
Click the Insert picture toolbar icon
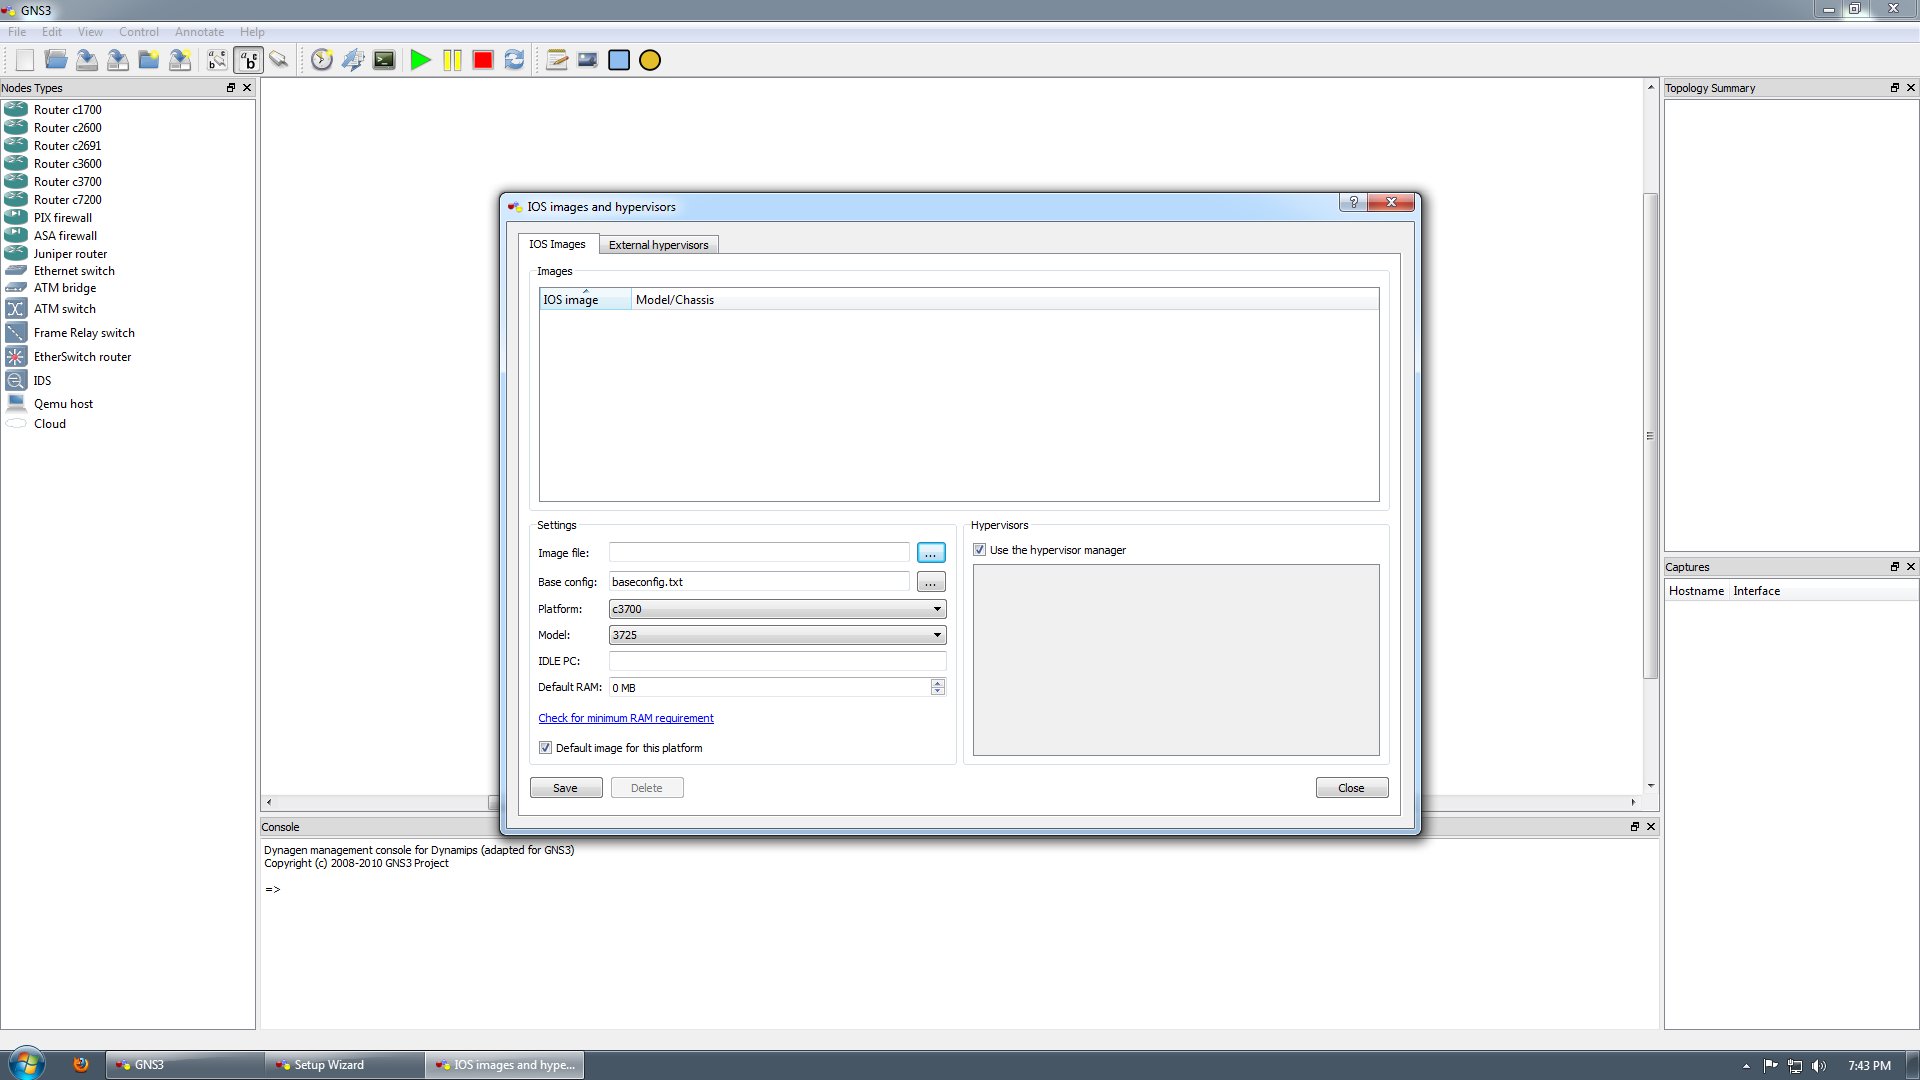tap(588, 60)
